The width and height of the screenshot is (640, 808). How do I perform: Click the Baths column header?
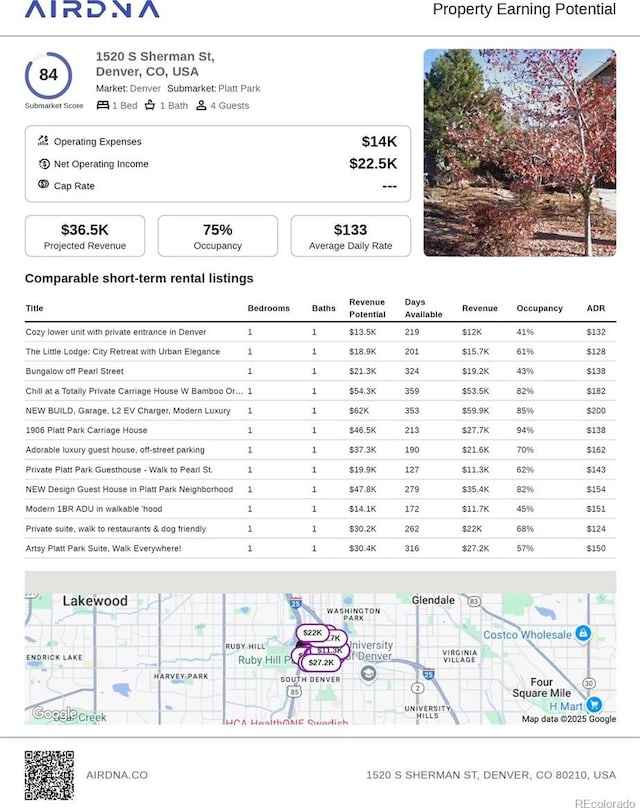pos(324,308)
